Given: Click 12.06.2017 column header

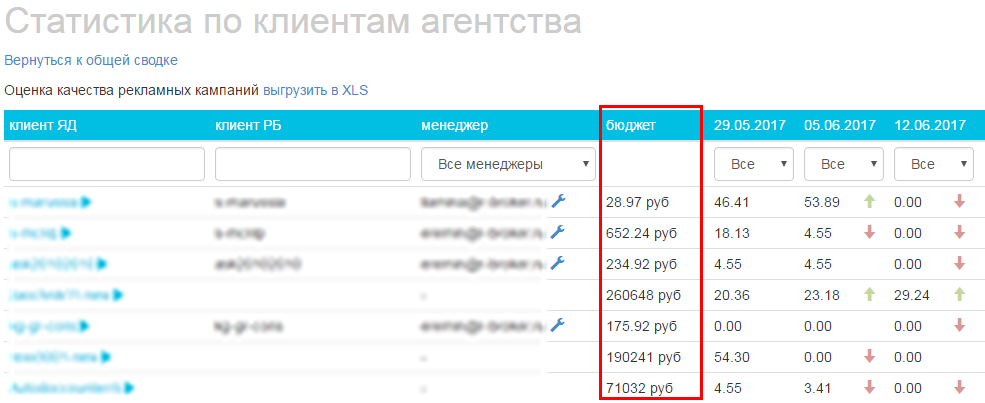Looking at the screenshot, I should (930, 126).
